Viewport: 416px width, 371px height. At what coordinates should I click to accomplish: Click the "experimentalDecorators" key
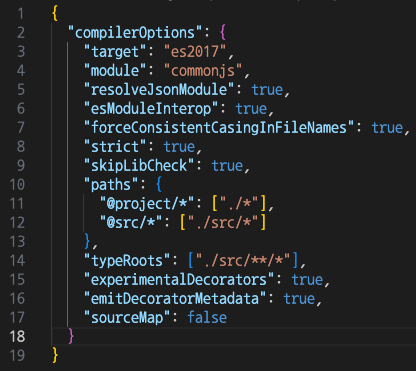click(x=179, y=280)
